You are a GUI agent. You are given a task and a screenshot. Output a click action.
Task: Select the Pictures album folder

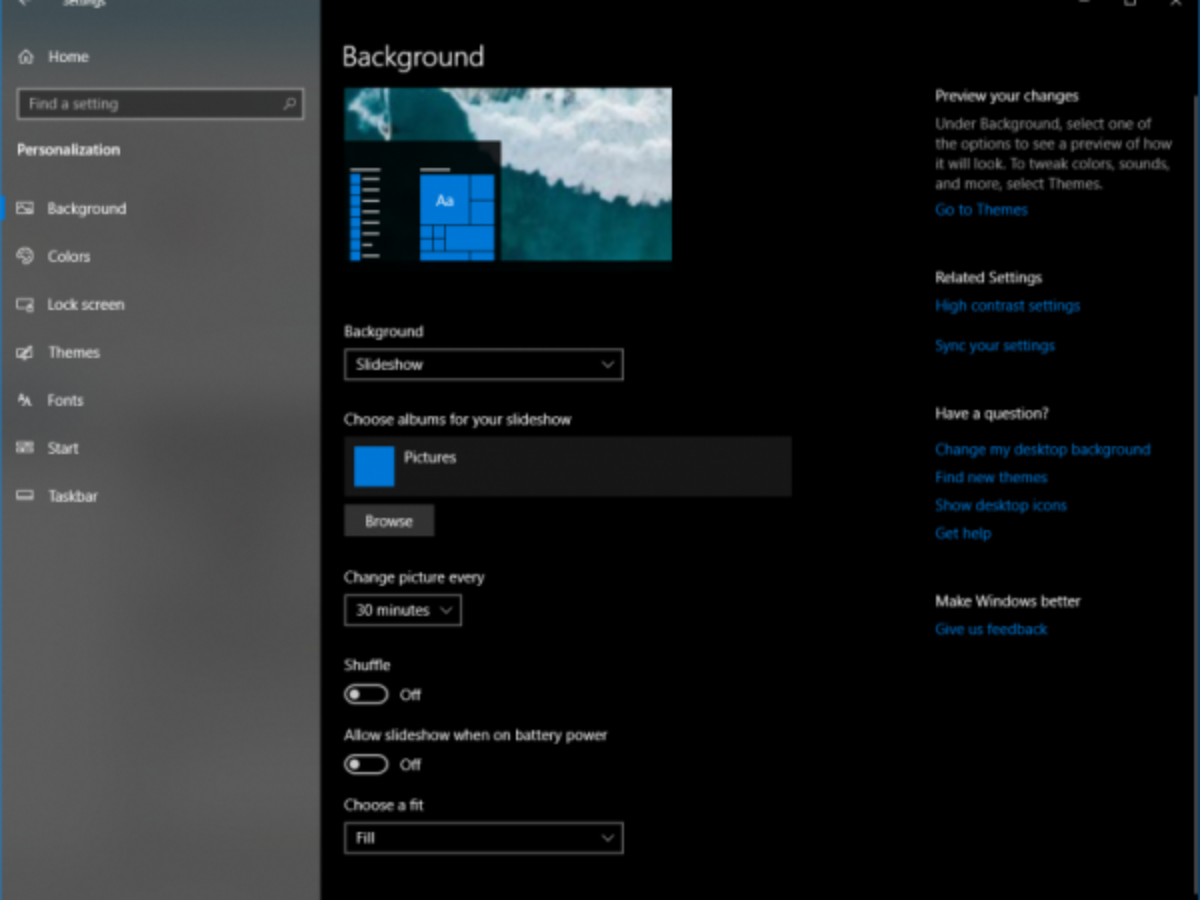[374, 466]
